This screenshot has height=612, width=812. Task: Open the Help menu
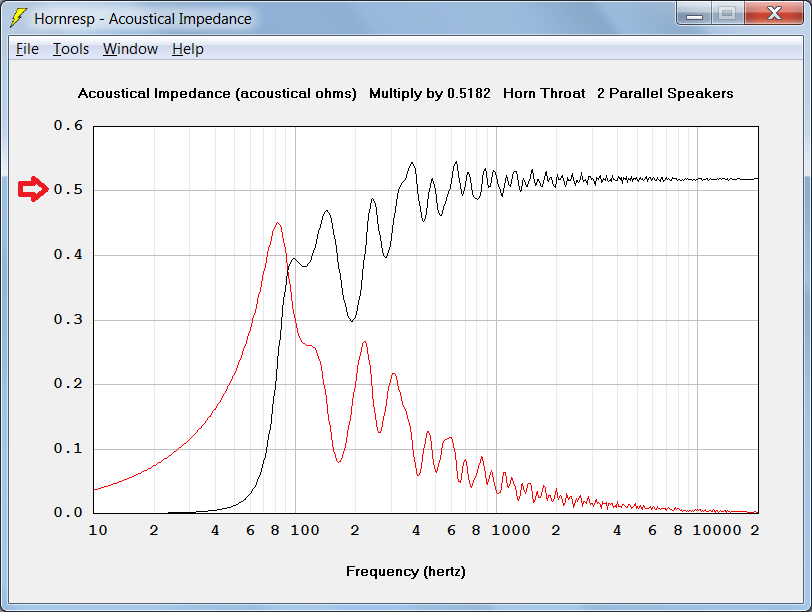click(187, 49)
